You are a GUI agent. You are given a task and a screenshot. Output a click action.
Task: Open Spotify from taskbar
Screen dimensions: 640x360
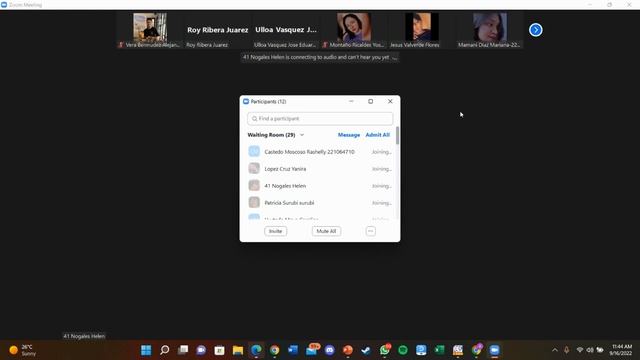tap(403, 350)
